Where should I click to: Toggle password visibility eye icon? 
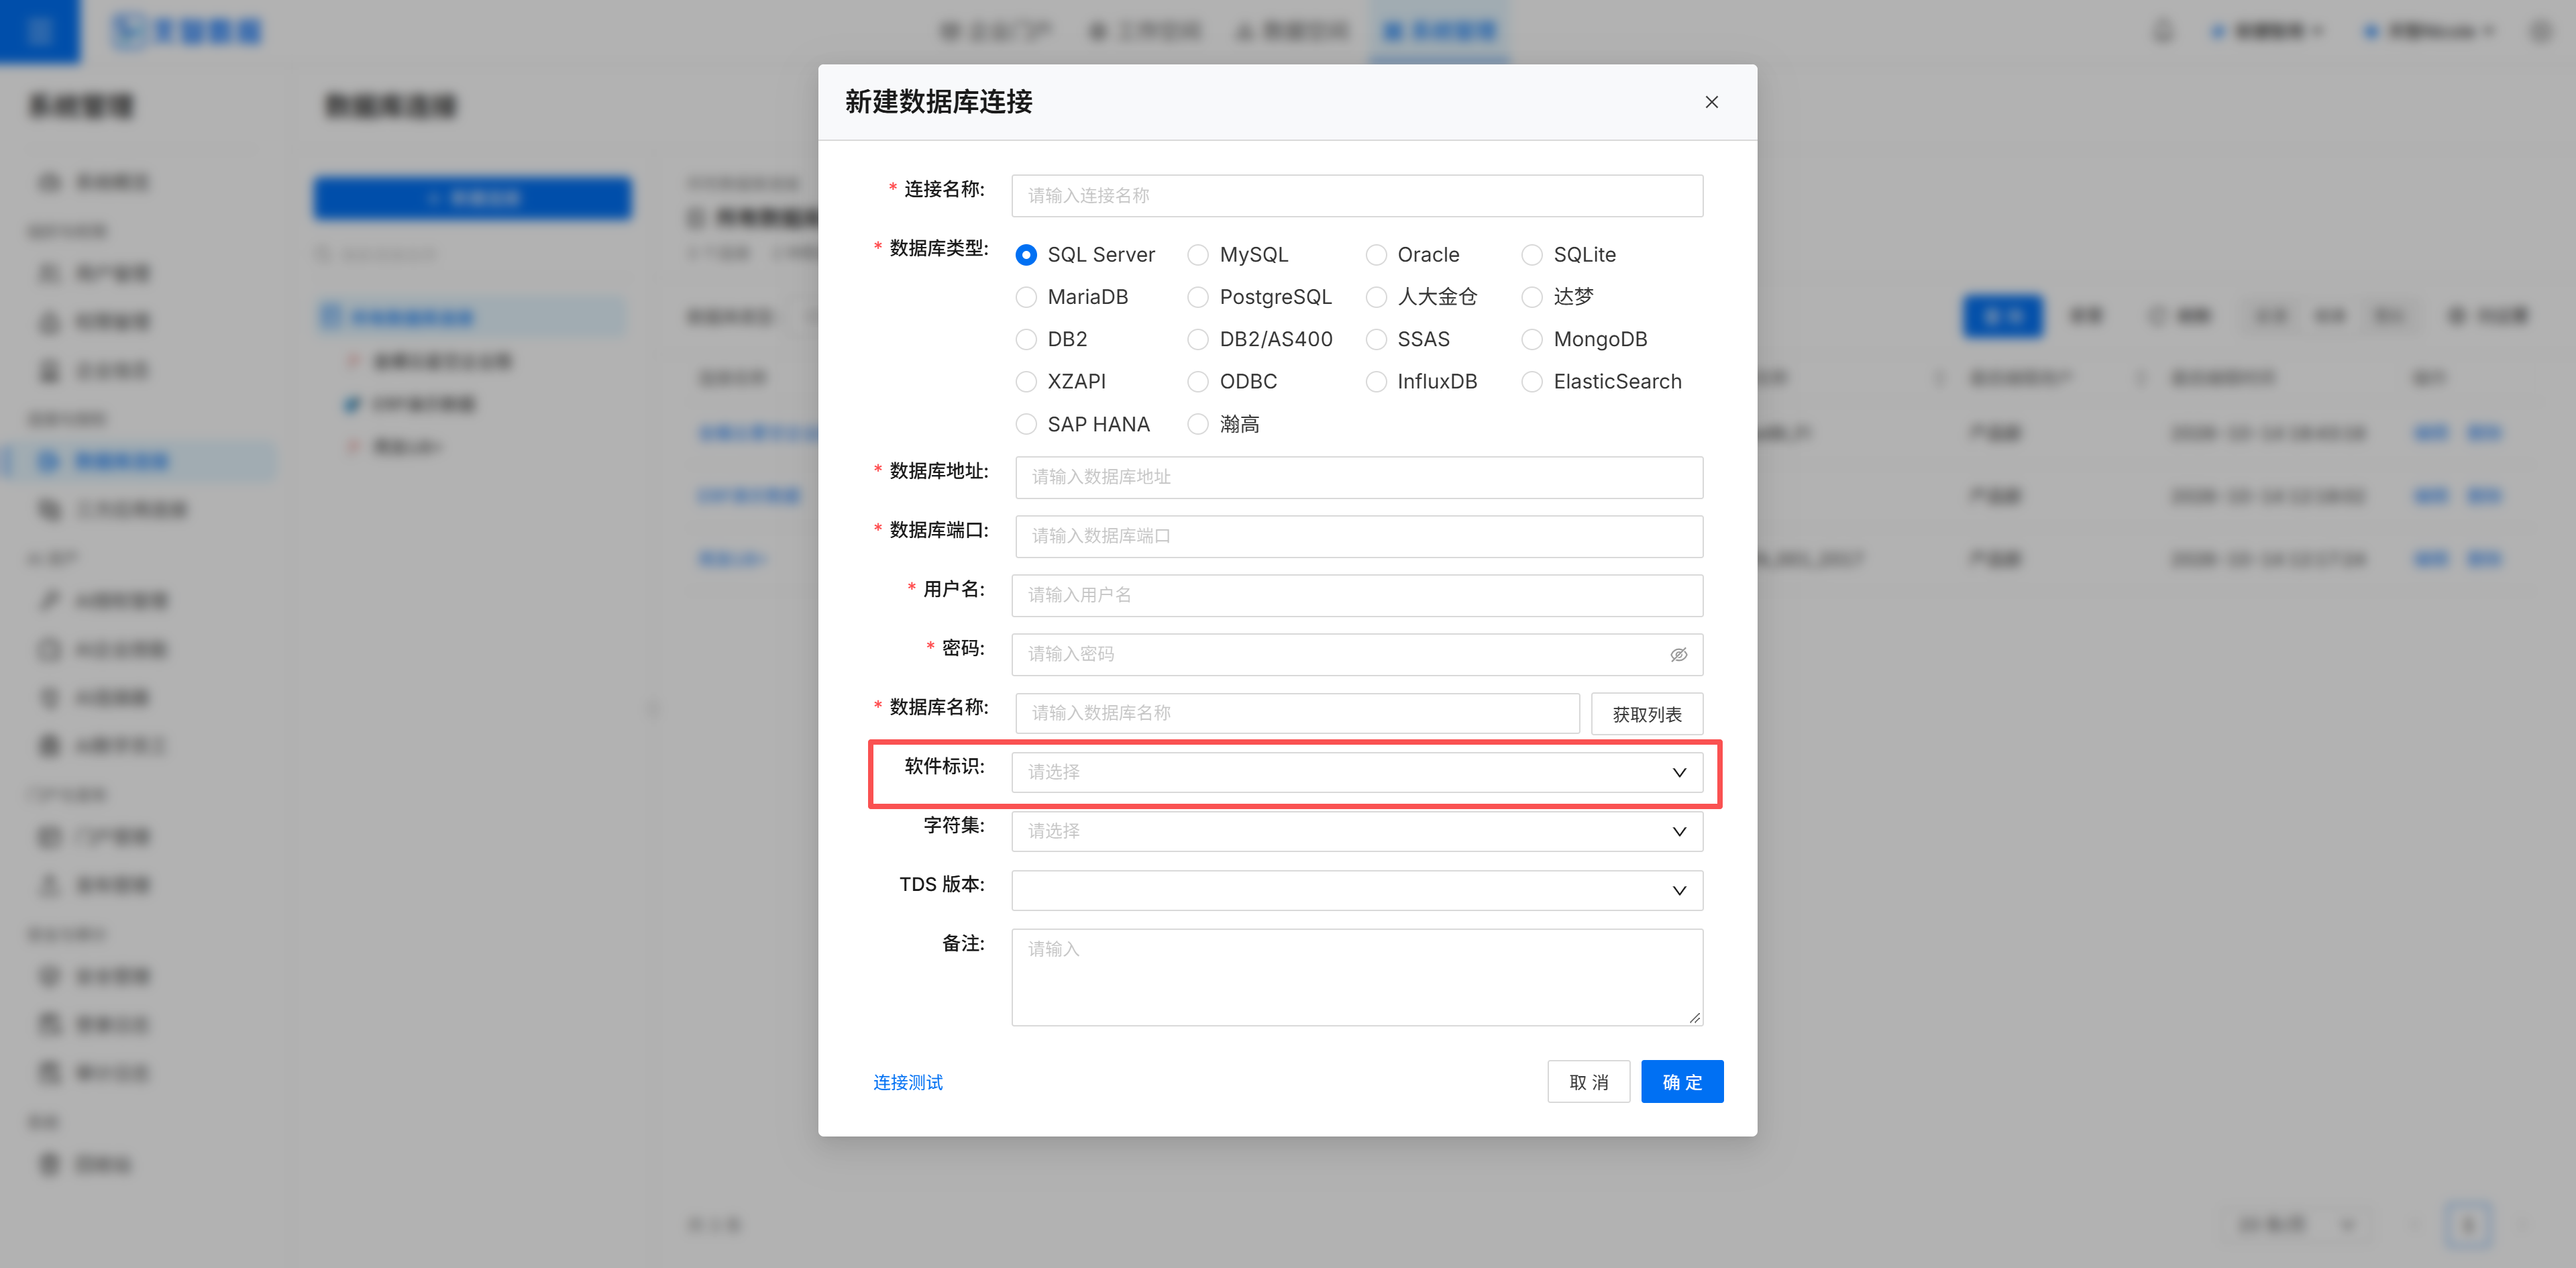pyautogui.click(x=1678, y=654)
